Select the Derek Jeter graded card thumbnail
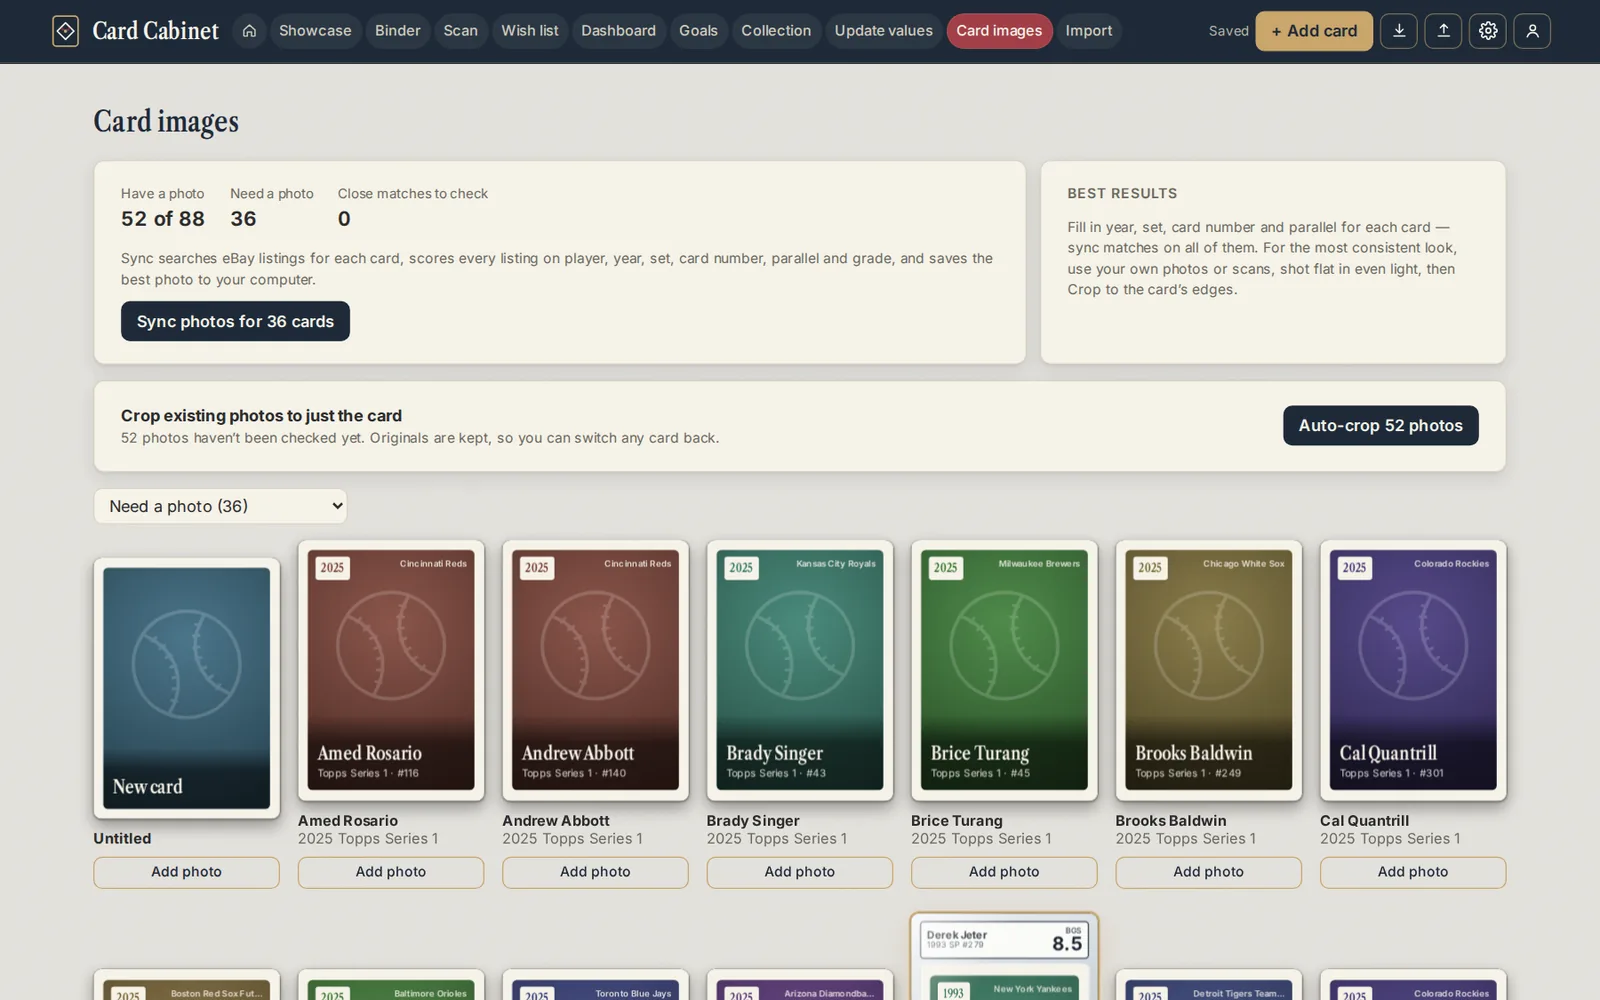Screen dimensions: 1600x1000 pos(1004,956)
